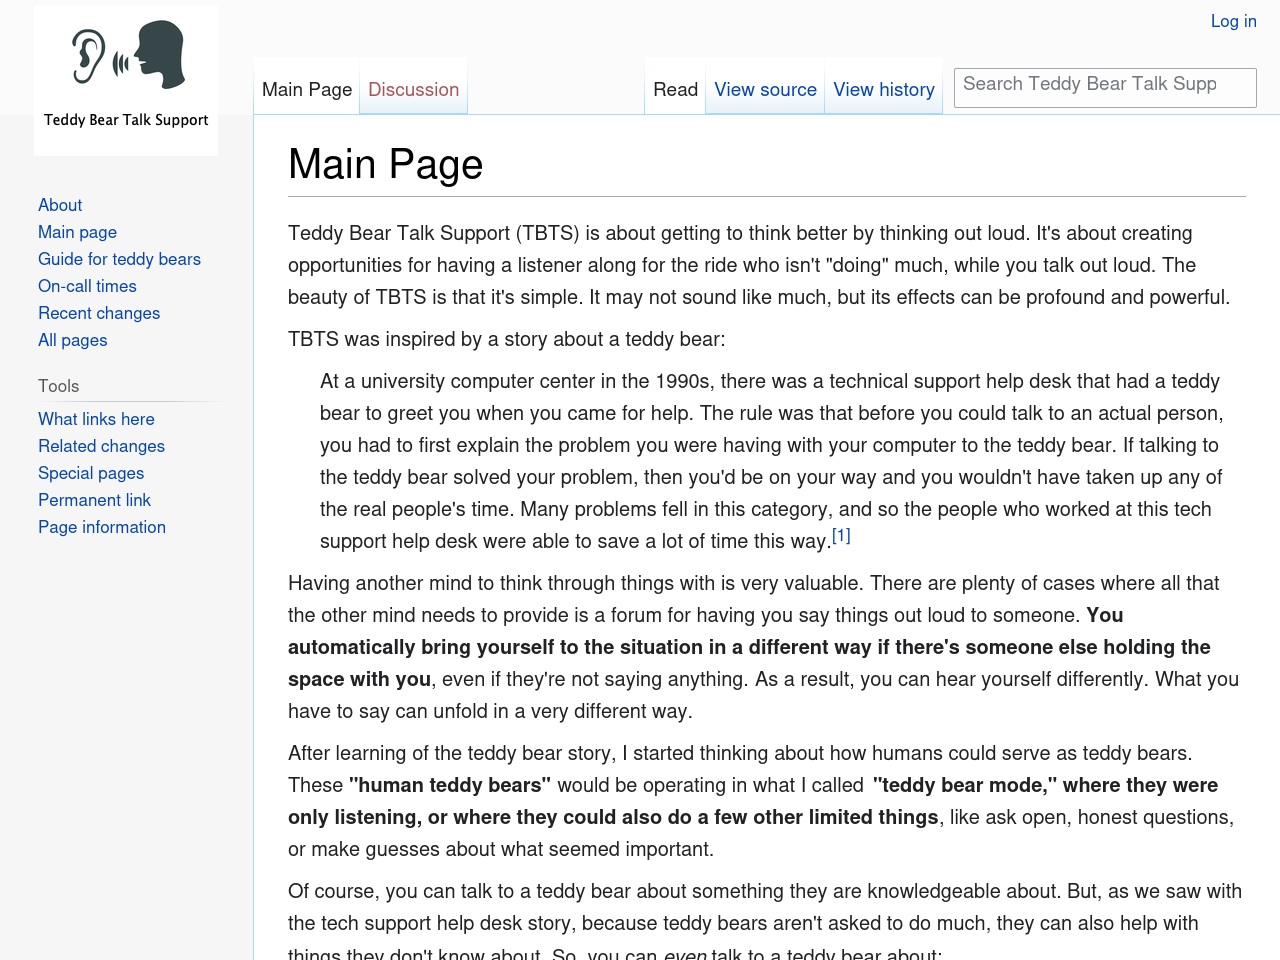Switch to the Discussion tab

point(413,89)
